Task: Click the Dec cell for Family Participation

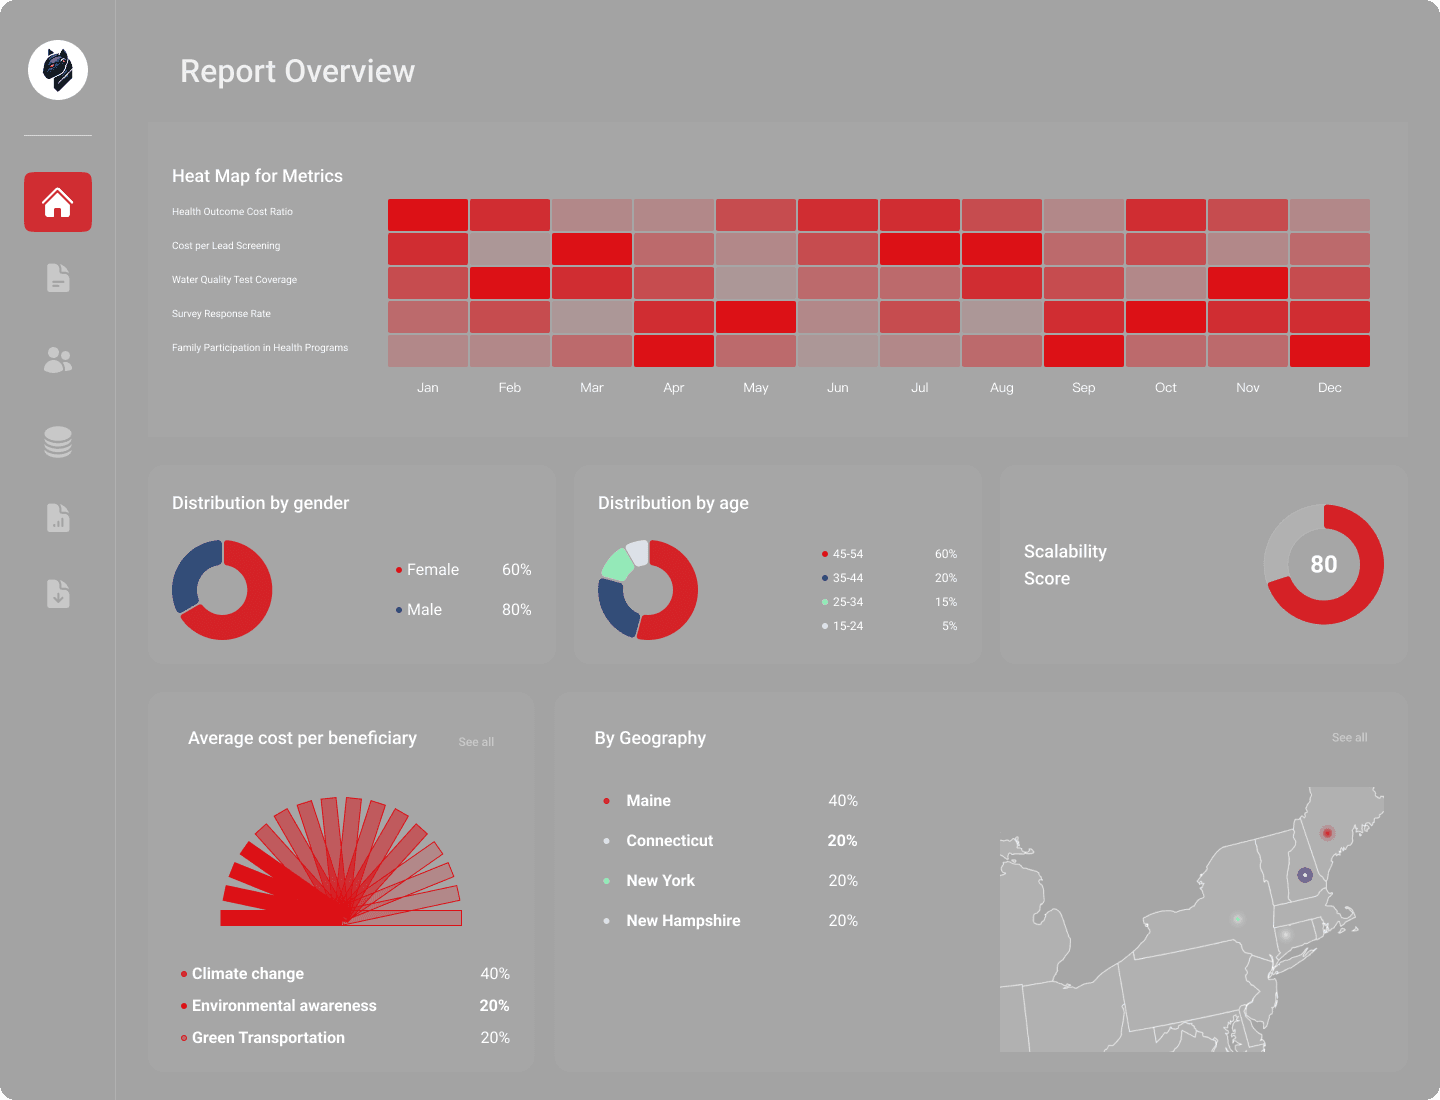Action: click(1330, 351)
